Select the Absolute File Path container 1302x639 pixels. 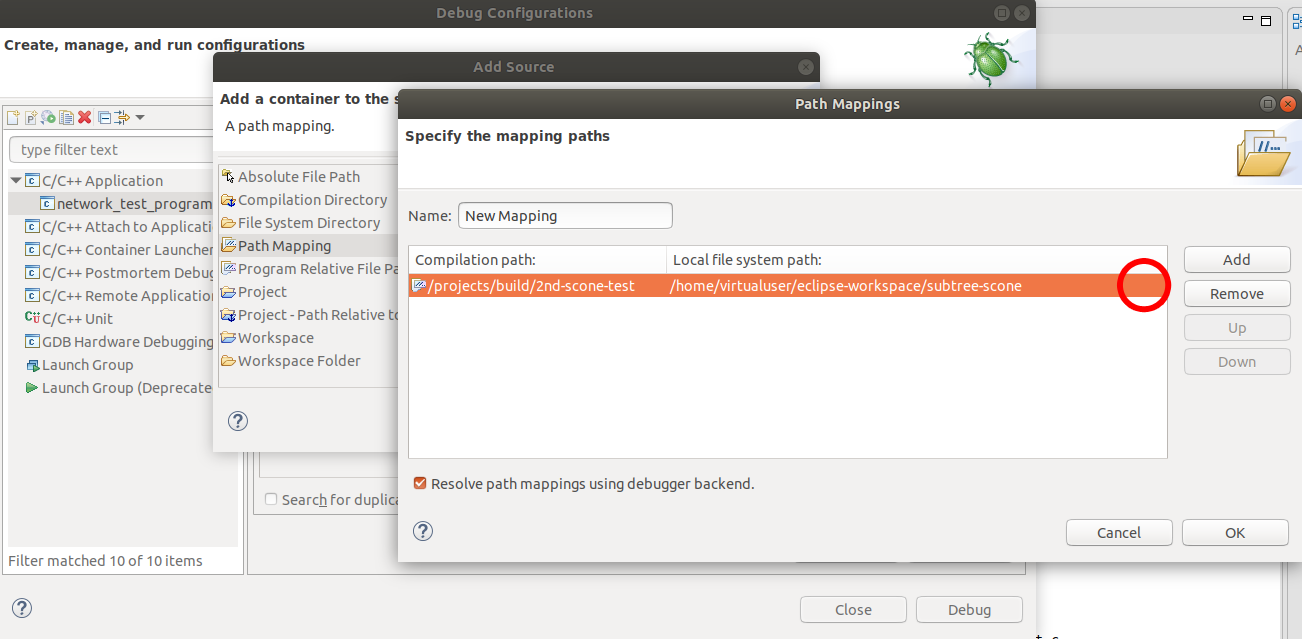299,176
